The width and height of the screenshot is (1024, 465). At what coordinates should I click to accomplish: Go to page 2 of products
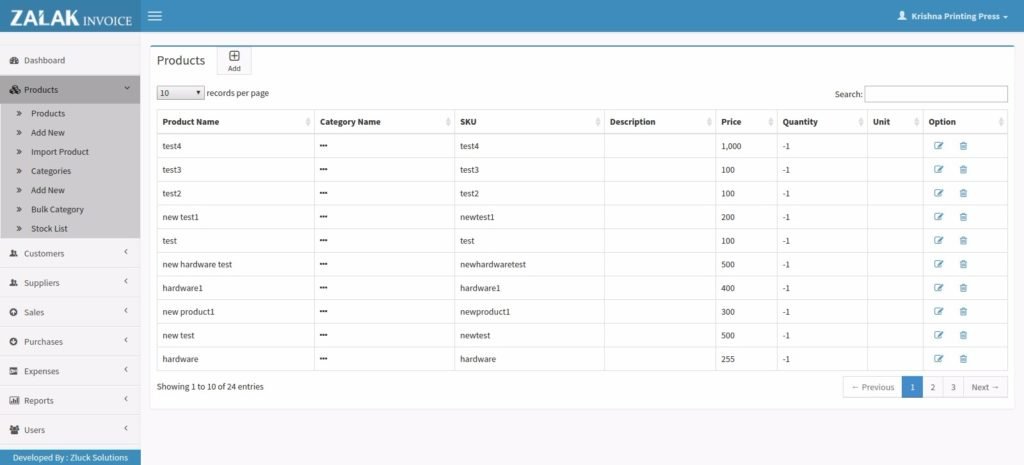[932, 387]
